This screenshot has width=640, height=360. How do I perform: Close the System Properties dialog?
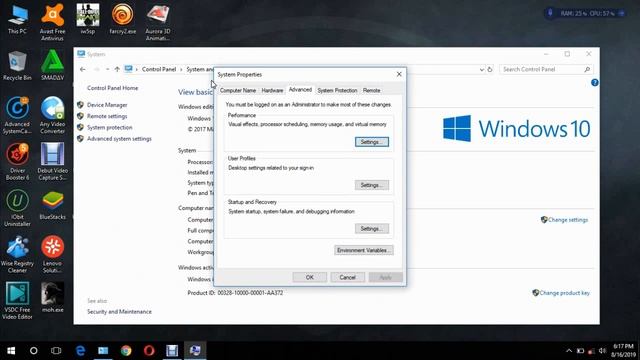click(399, 74)
